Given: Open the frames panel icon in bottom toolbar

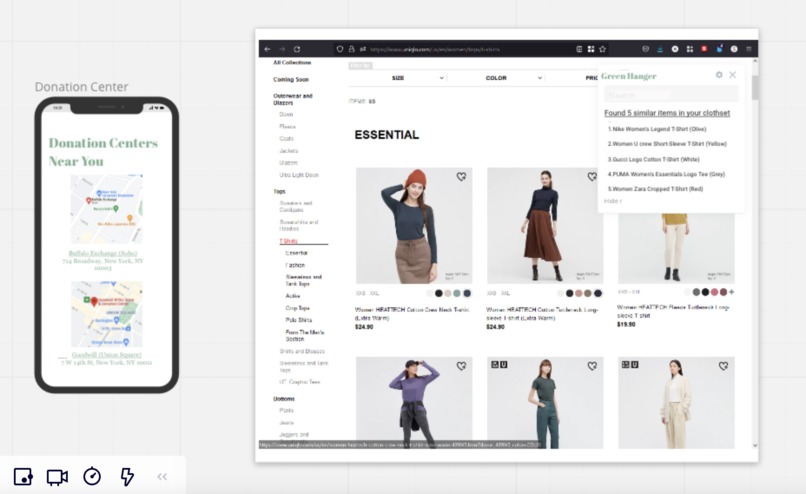Looking at the screenshot, I should (23, 477).
